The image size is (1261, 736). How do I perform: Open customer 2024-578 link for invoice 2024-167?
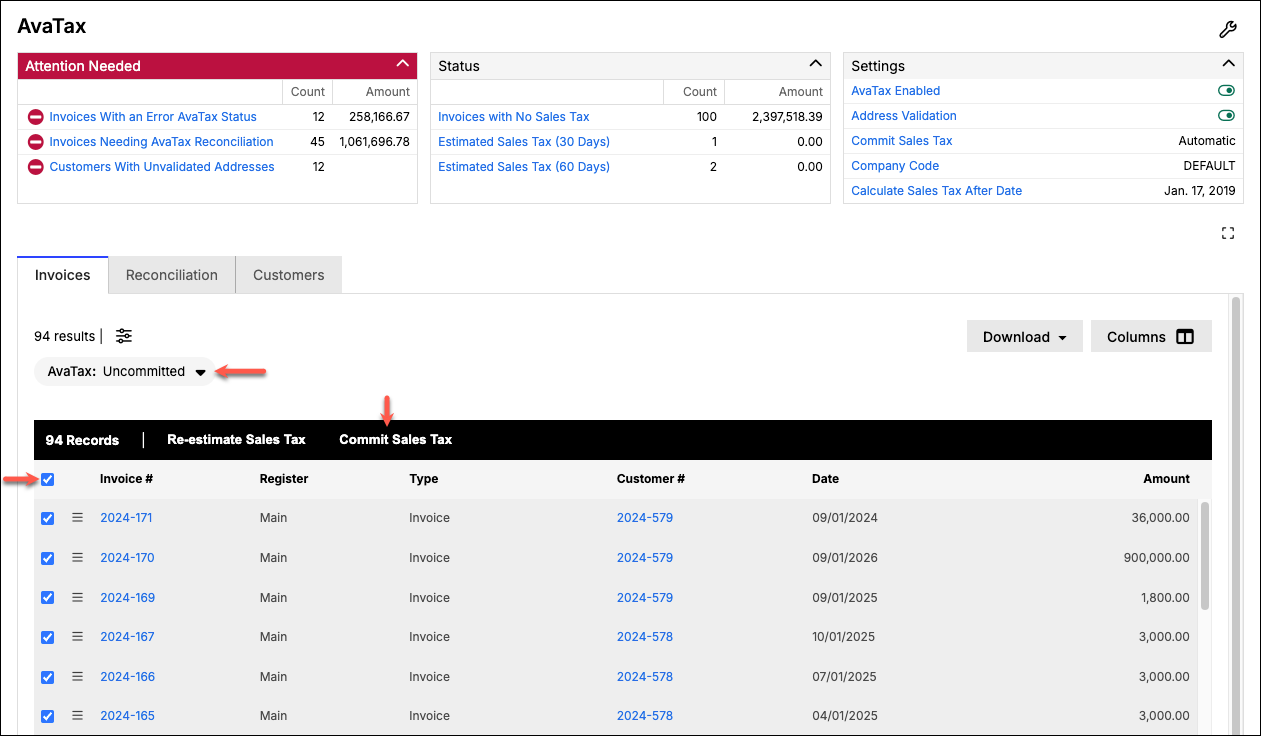[x=645, y=637]
